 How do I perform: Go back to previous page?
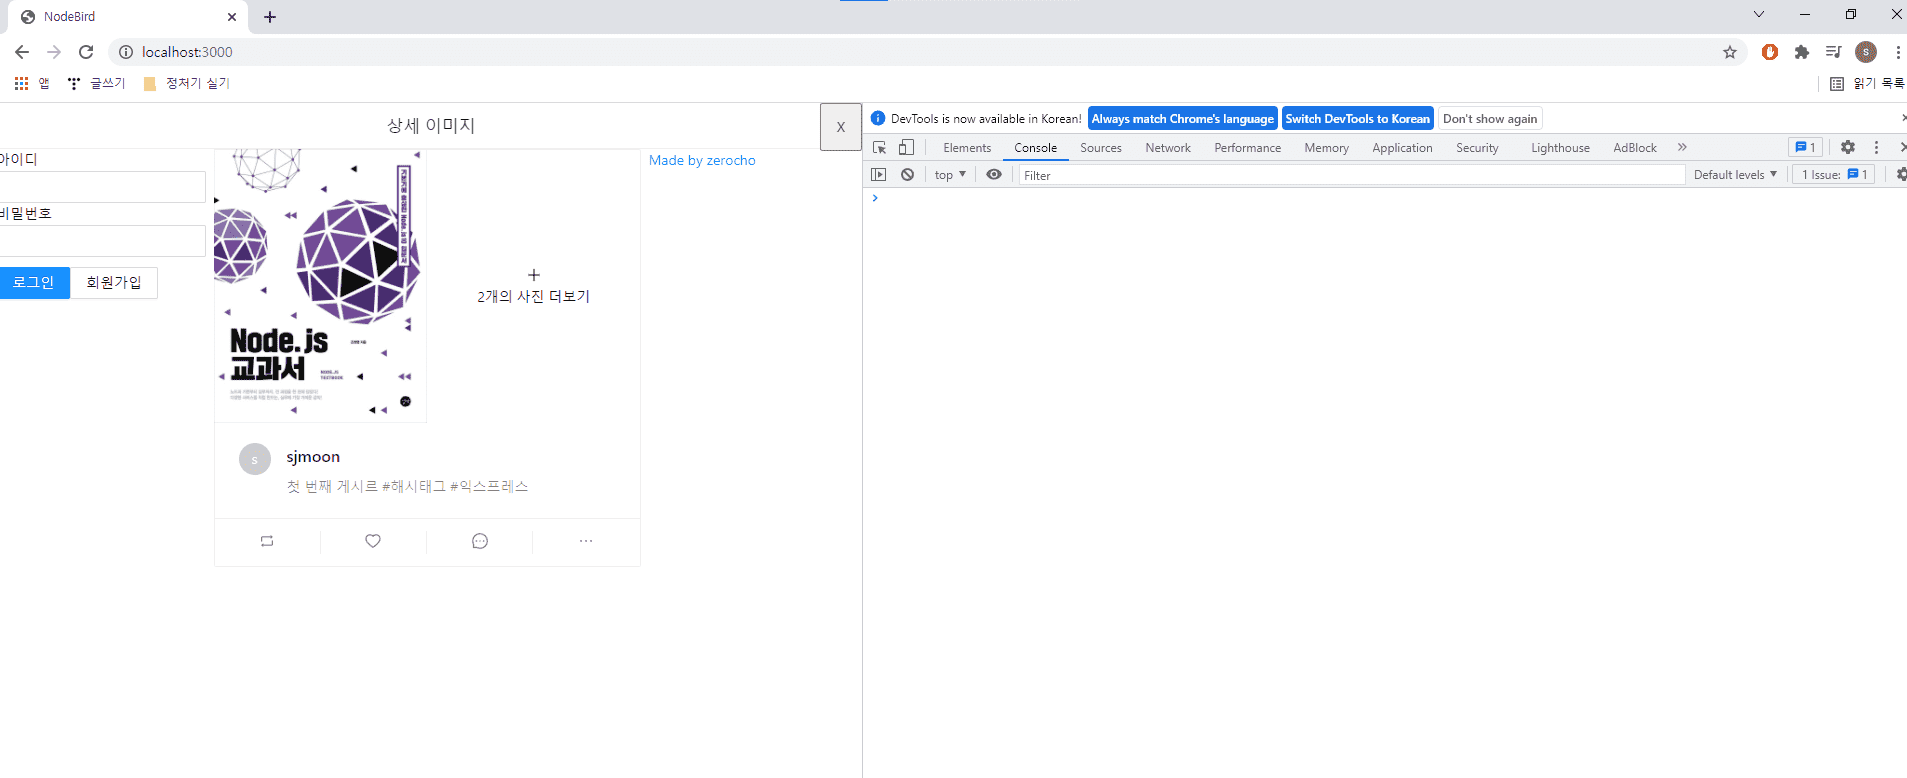22,52
